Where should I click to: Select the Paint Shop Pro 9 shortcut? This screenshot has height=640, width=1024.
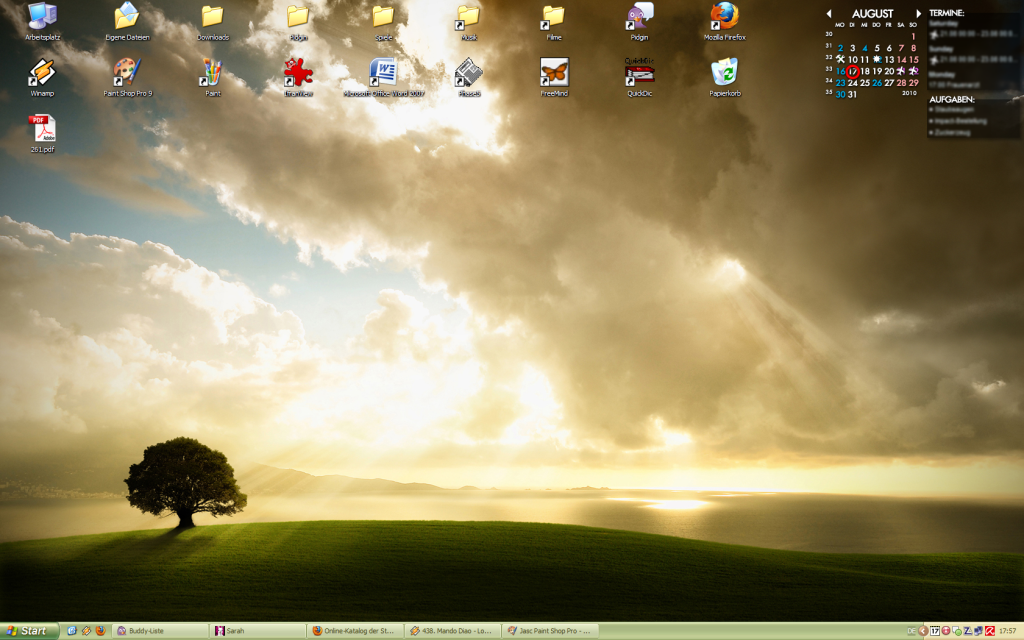(127, 78)
